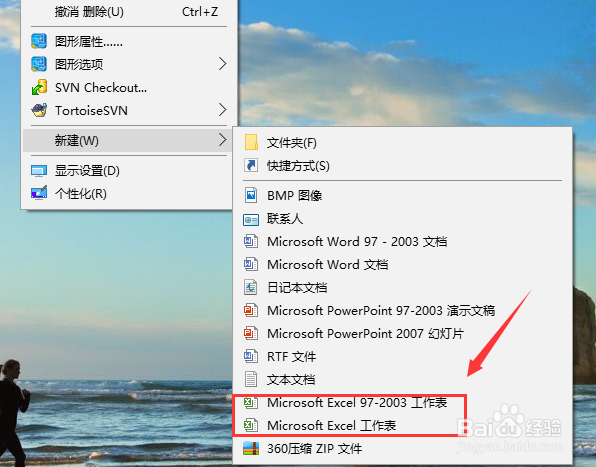Select 日记本文档 in the New submenu
This screenshot has height=467, width=596.
tap(403, 287)
